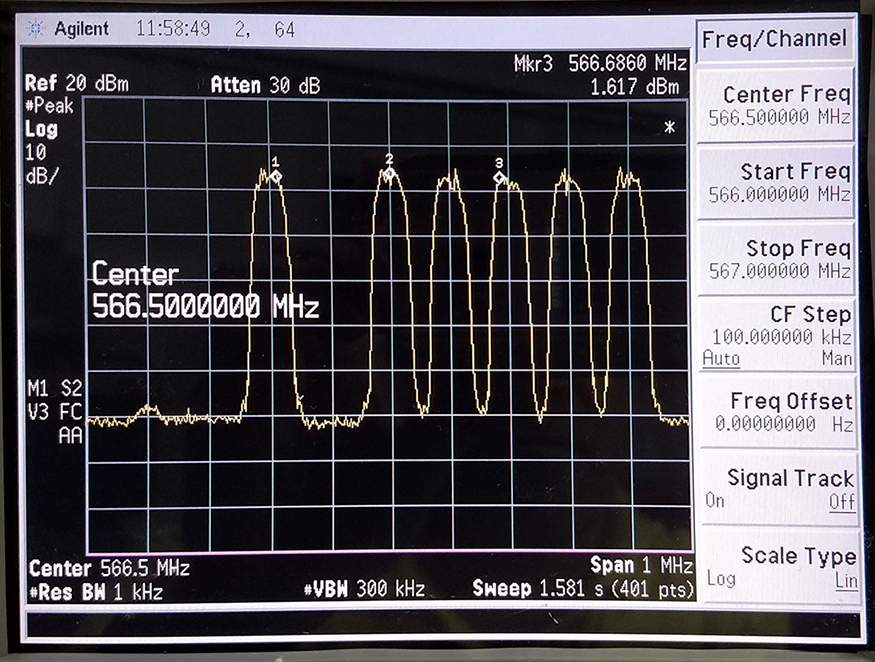Set Scale Type to Log
The width and height of the screenshot is (875, 662).
(x=721, y=578)
